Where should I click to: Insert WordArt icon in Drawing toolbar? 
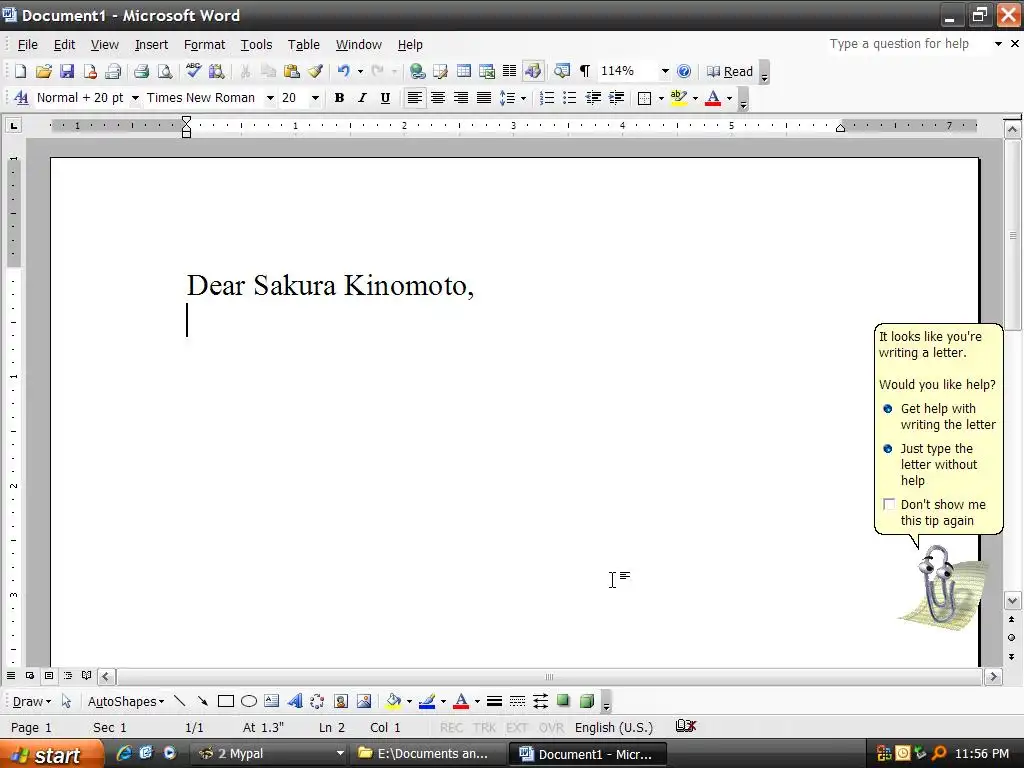(x=295, y=701)
